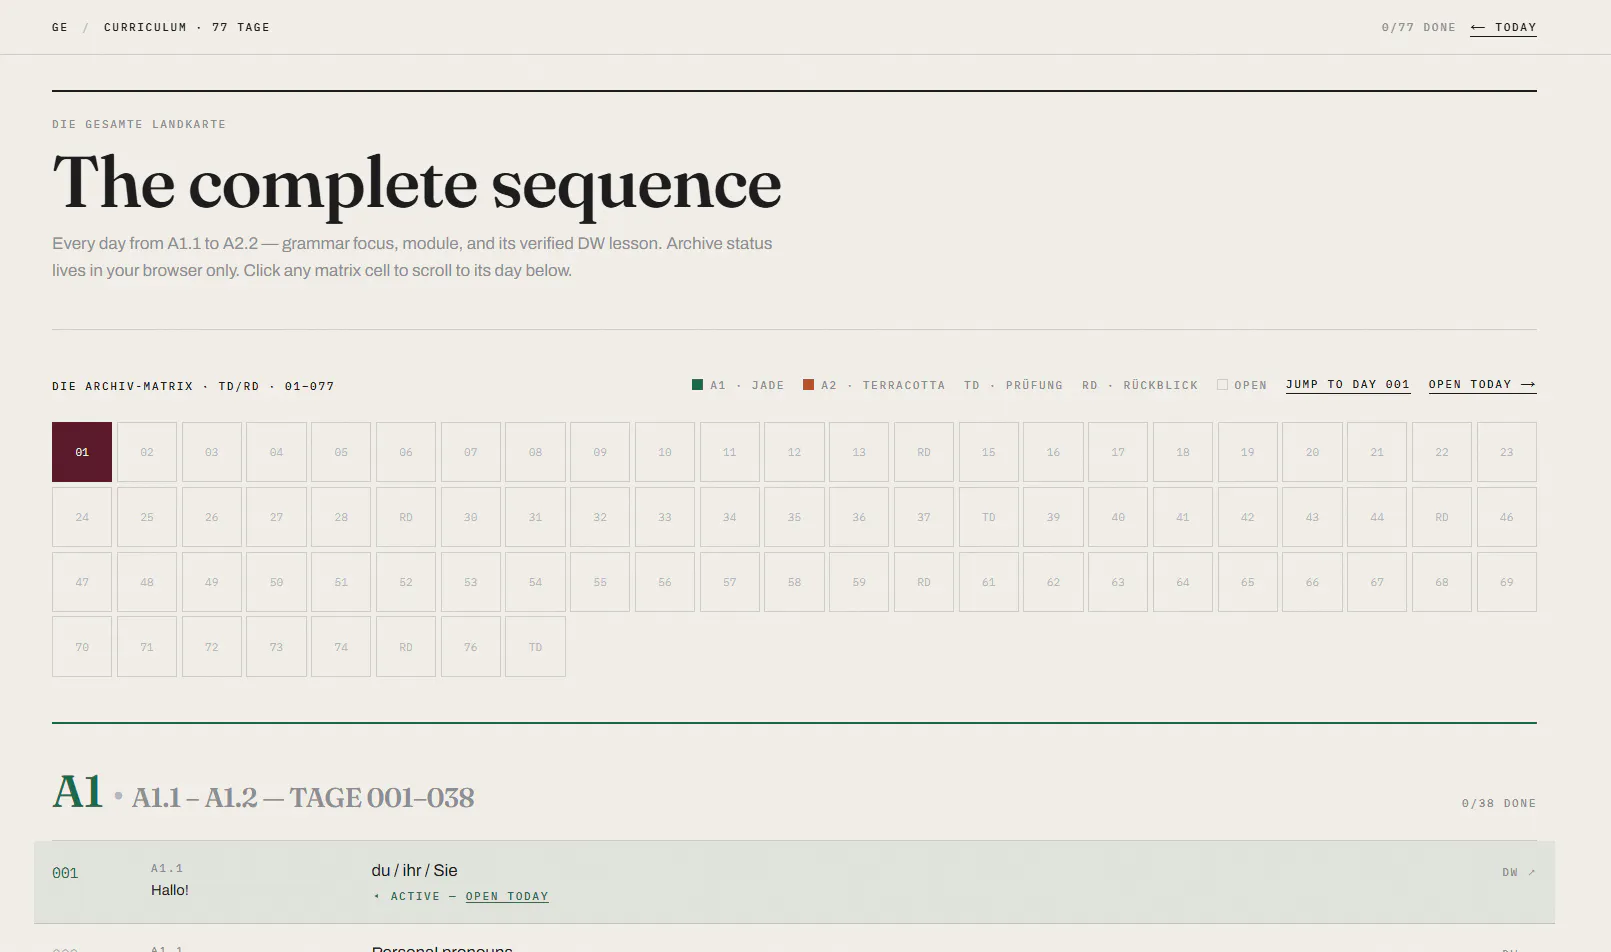Click matrix cell 50
This screenshot has width=1611, height=952.
point(276,582)
